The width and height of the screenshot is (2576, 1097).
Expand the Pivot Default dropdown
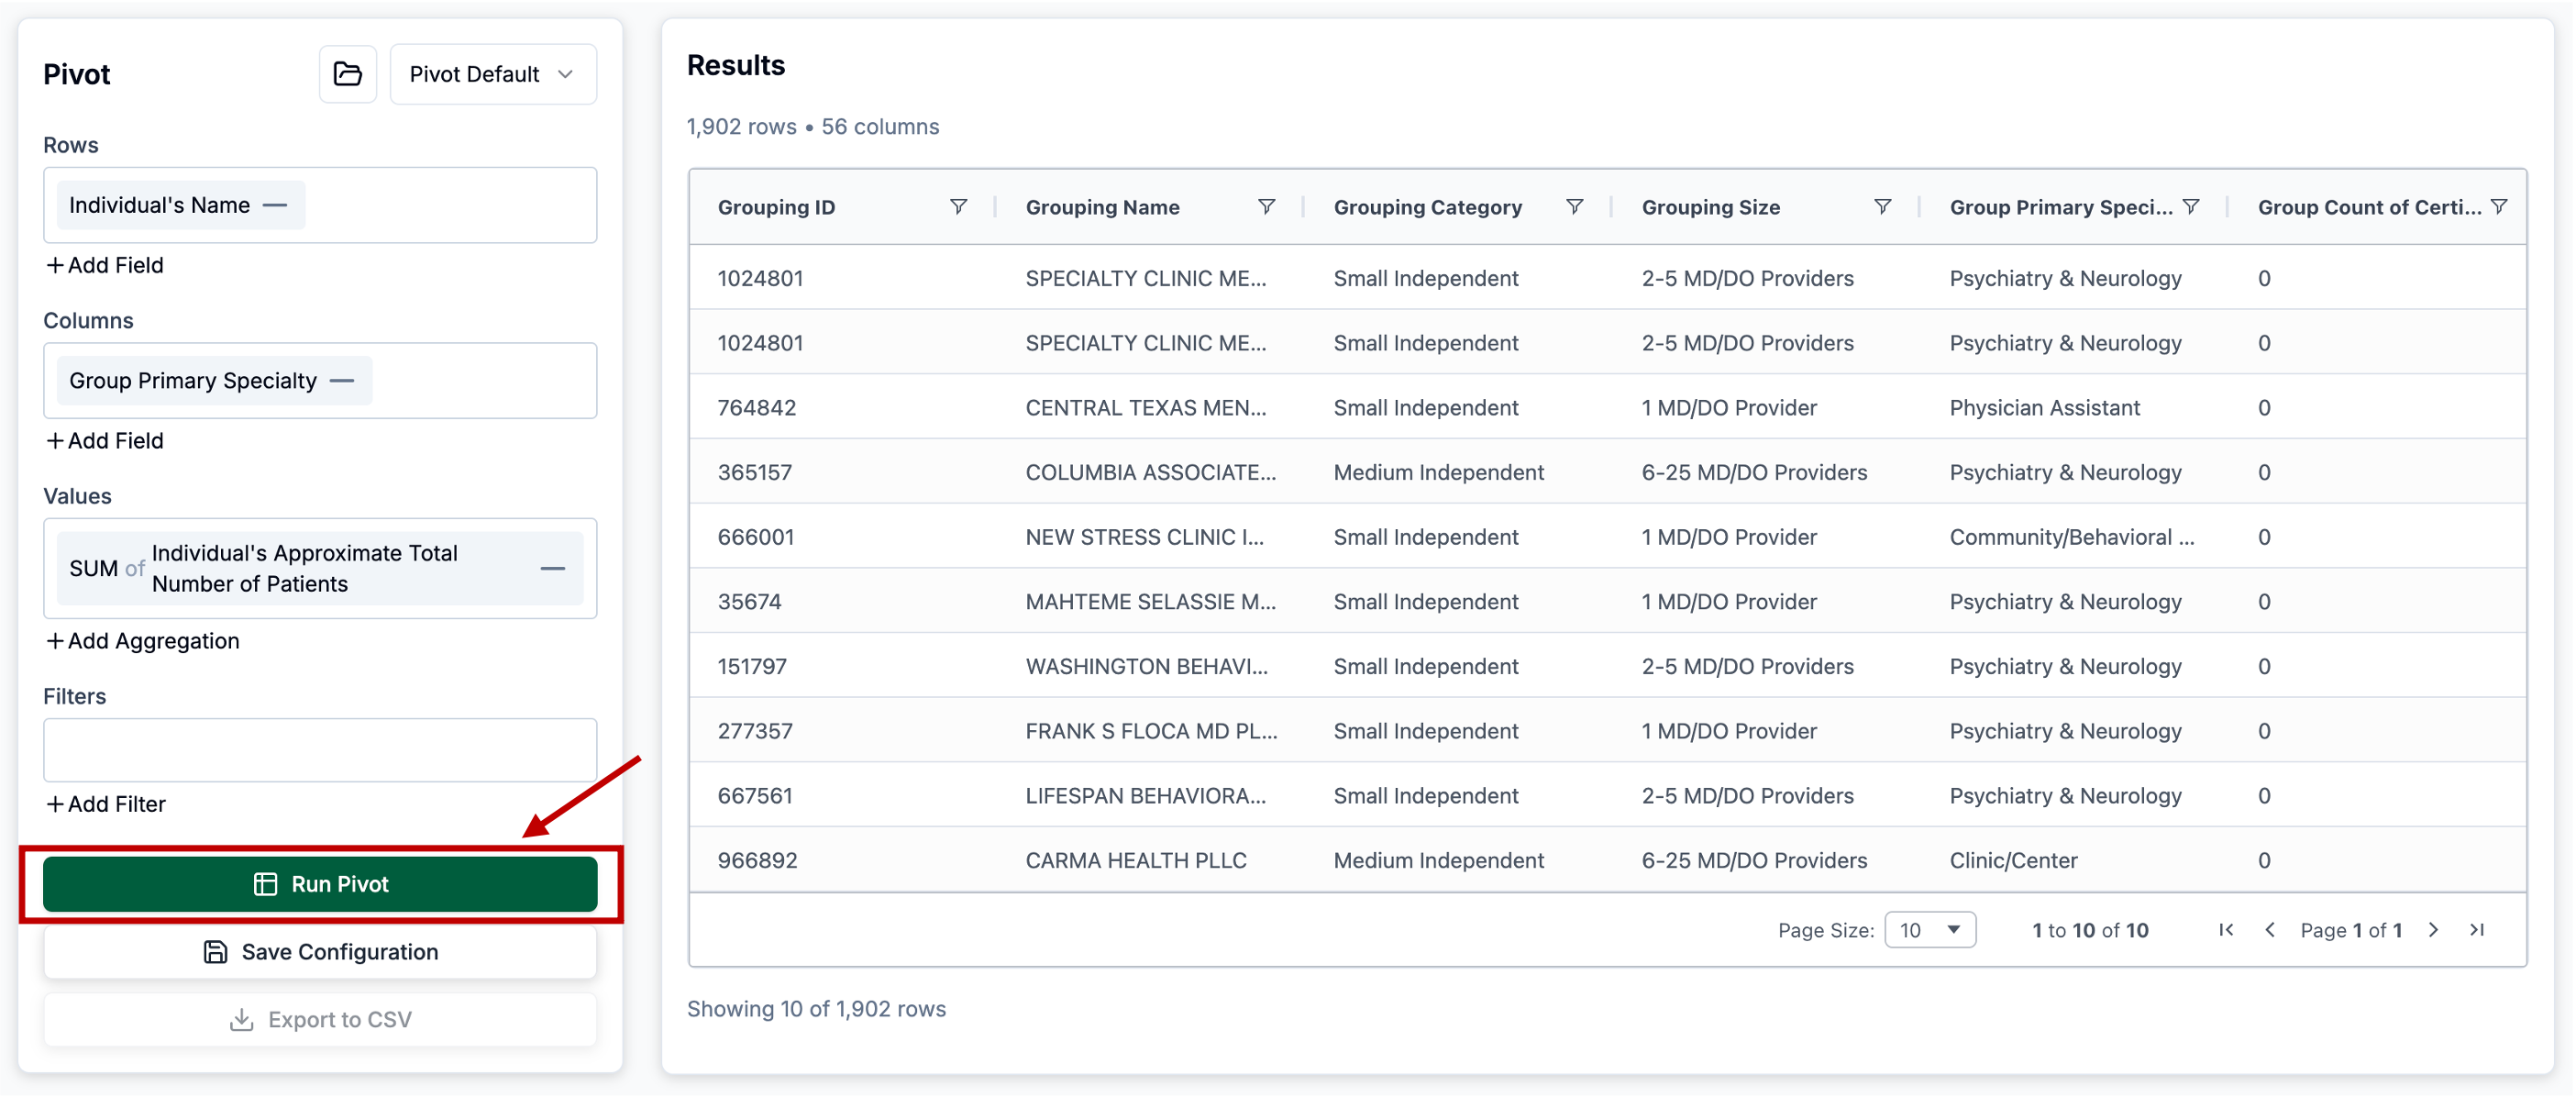point(493,74)
